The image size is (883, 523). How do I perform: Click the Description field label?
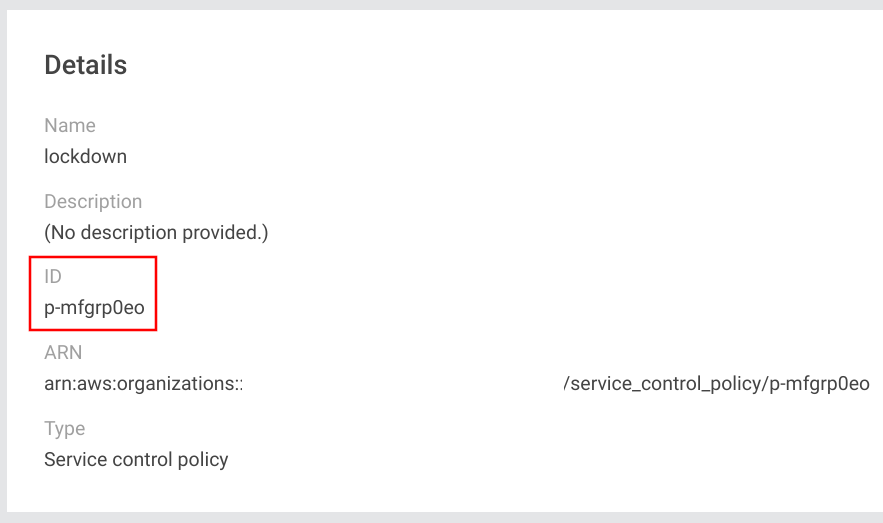point(93,202)
